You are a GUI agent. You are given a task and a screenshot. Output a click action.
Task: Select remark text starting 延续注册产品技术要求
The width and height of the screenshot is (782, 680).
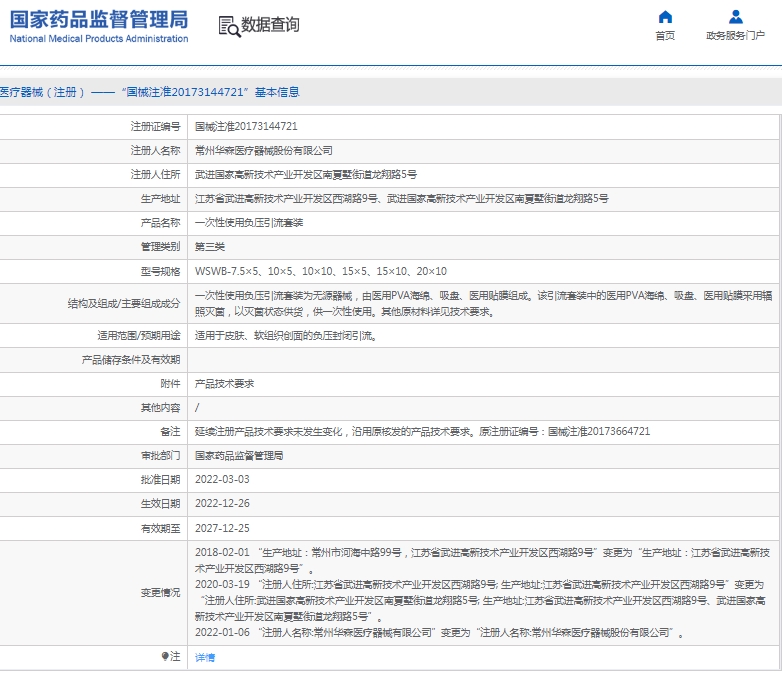tap(422, 431)
